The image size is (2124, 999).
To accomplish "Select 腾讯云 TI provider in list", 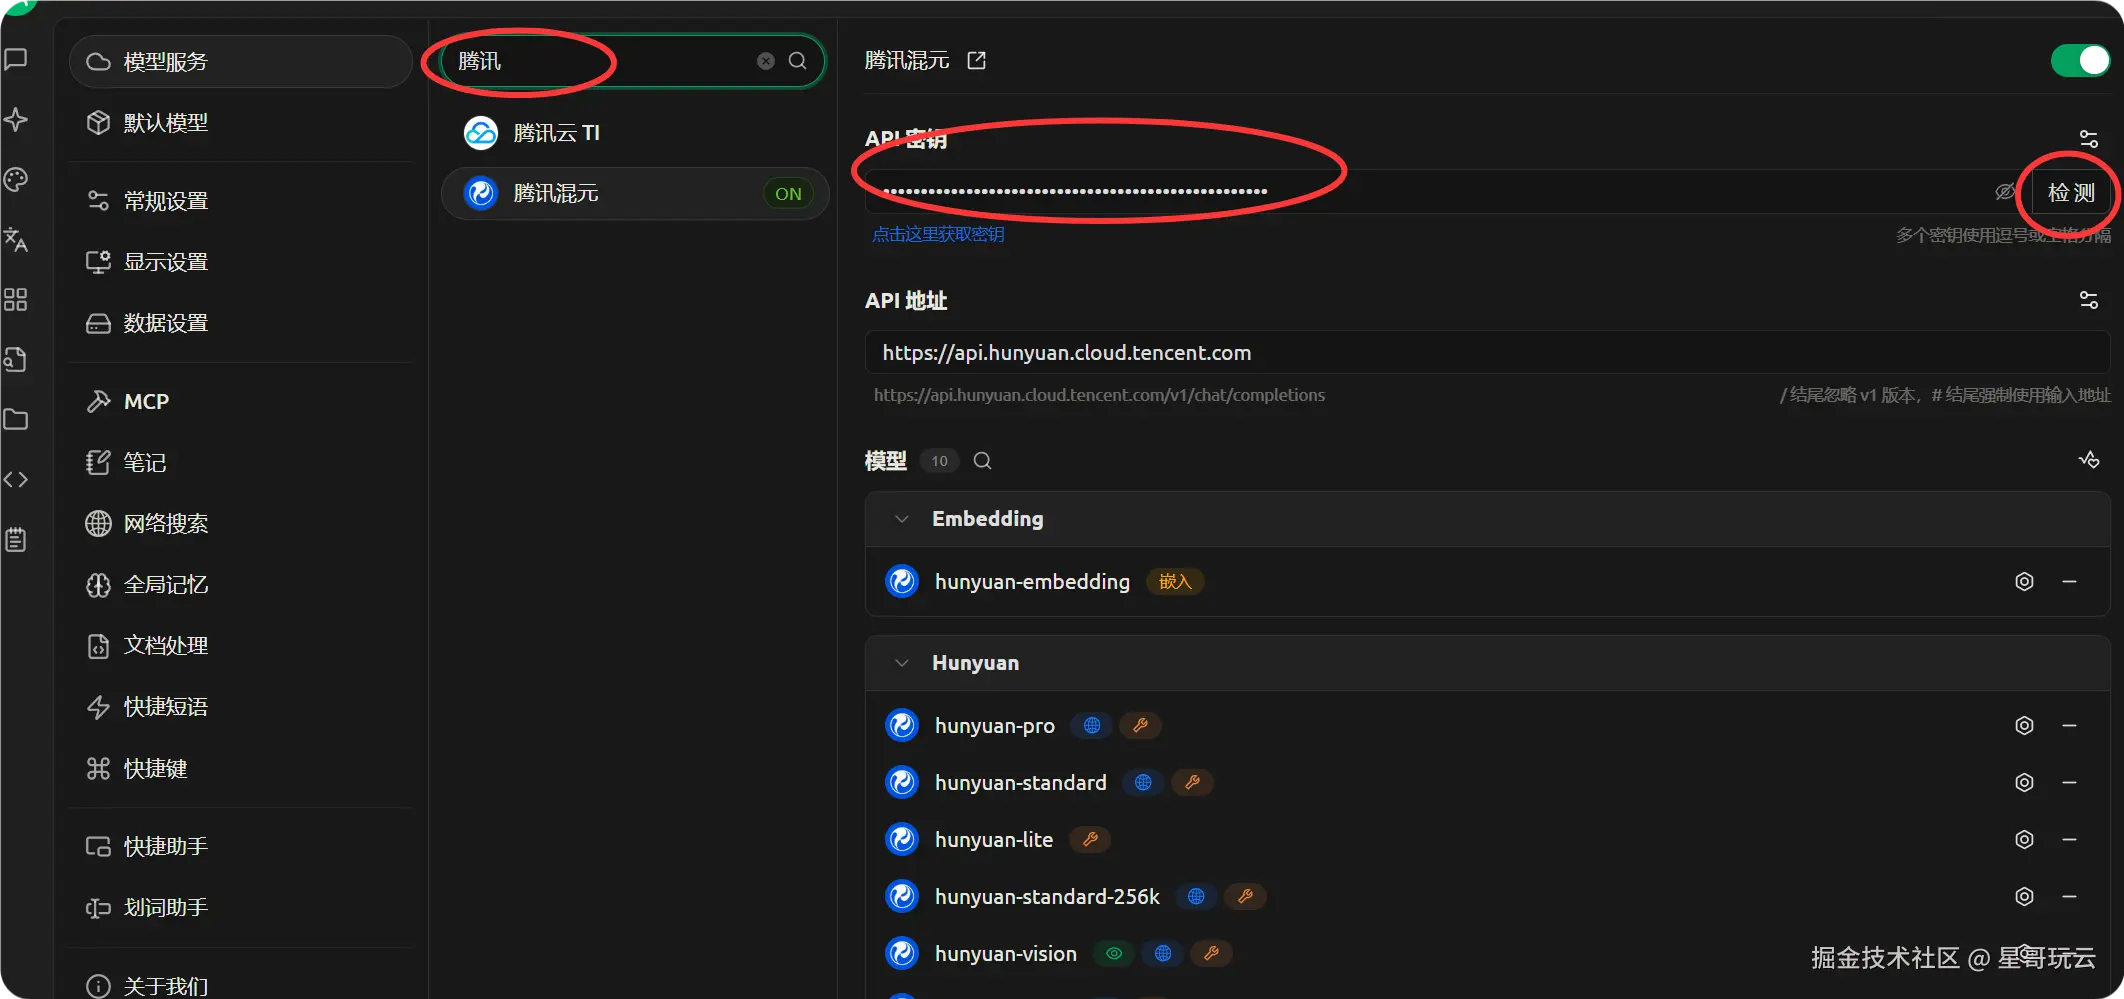I will pos(635,133).
